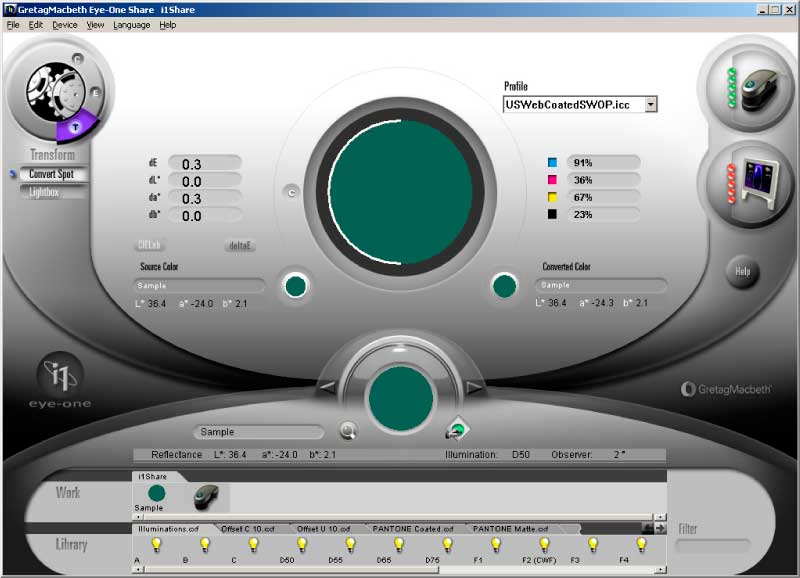Select illuminant F3 bulb
The width and height of the screenshot is (800, 578).
pyautogui.click(x=592, y=545)
